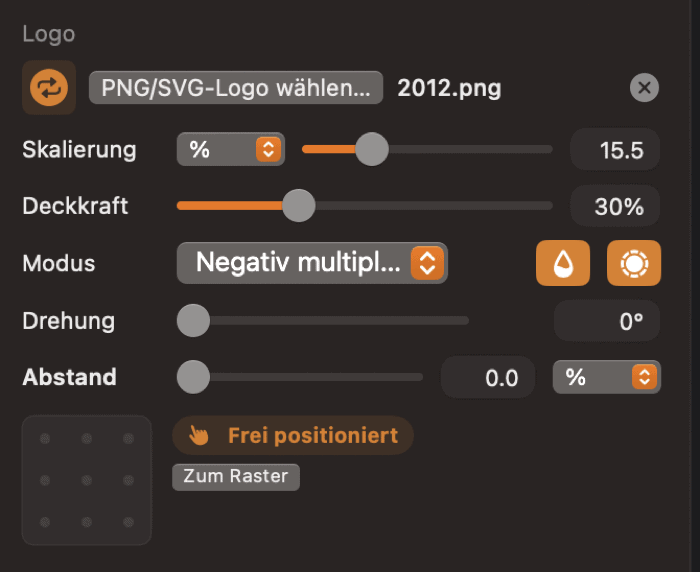Screen dimensions: 700x572
Task: Click the Frei positioniert button
Action: pyautogui.click(x=294, y=436)
